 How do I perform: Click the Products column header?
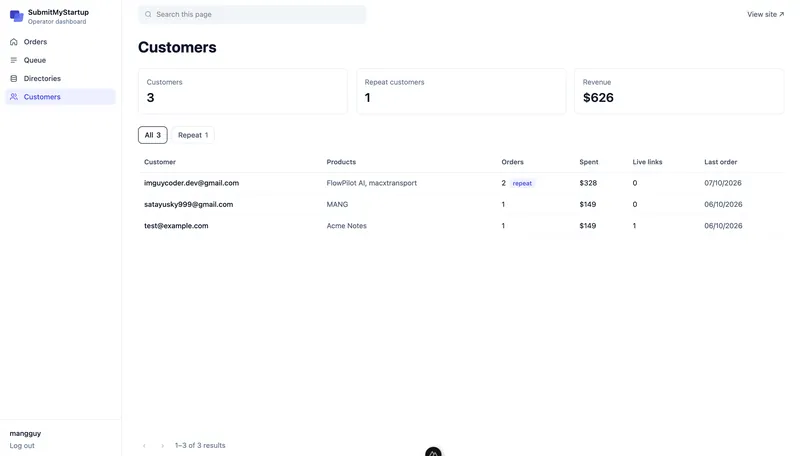[341, 162]
